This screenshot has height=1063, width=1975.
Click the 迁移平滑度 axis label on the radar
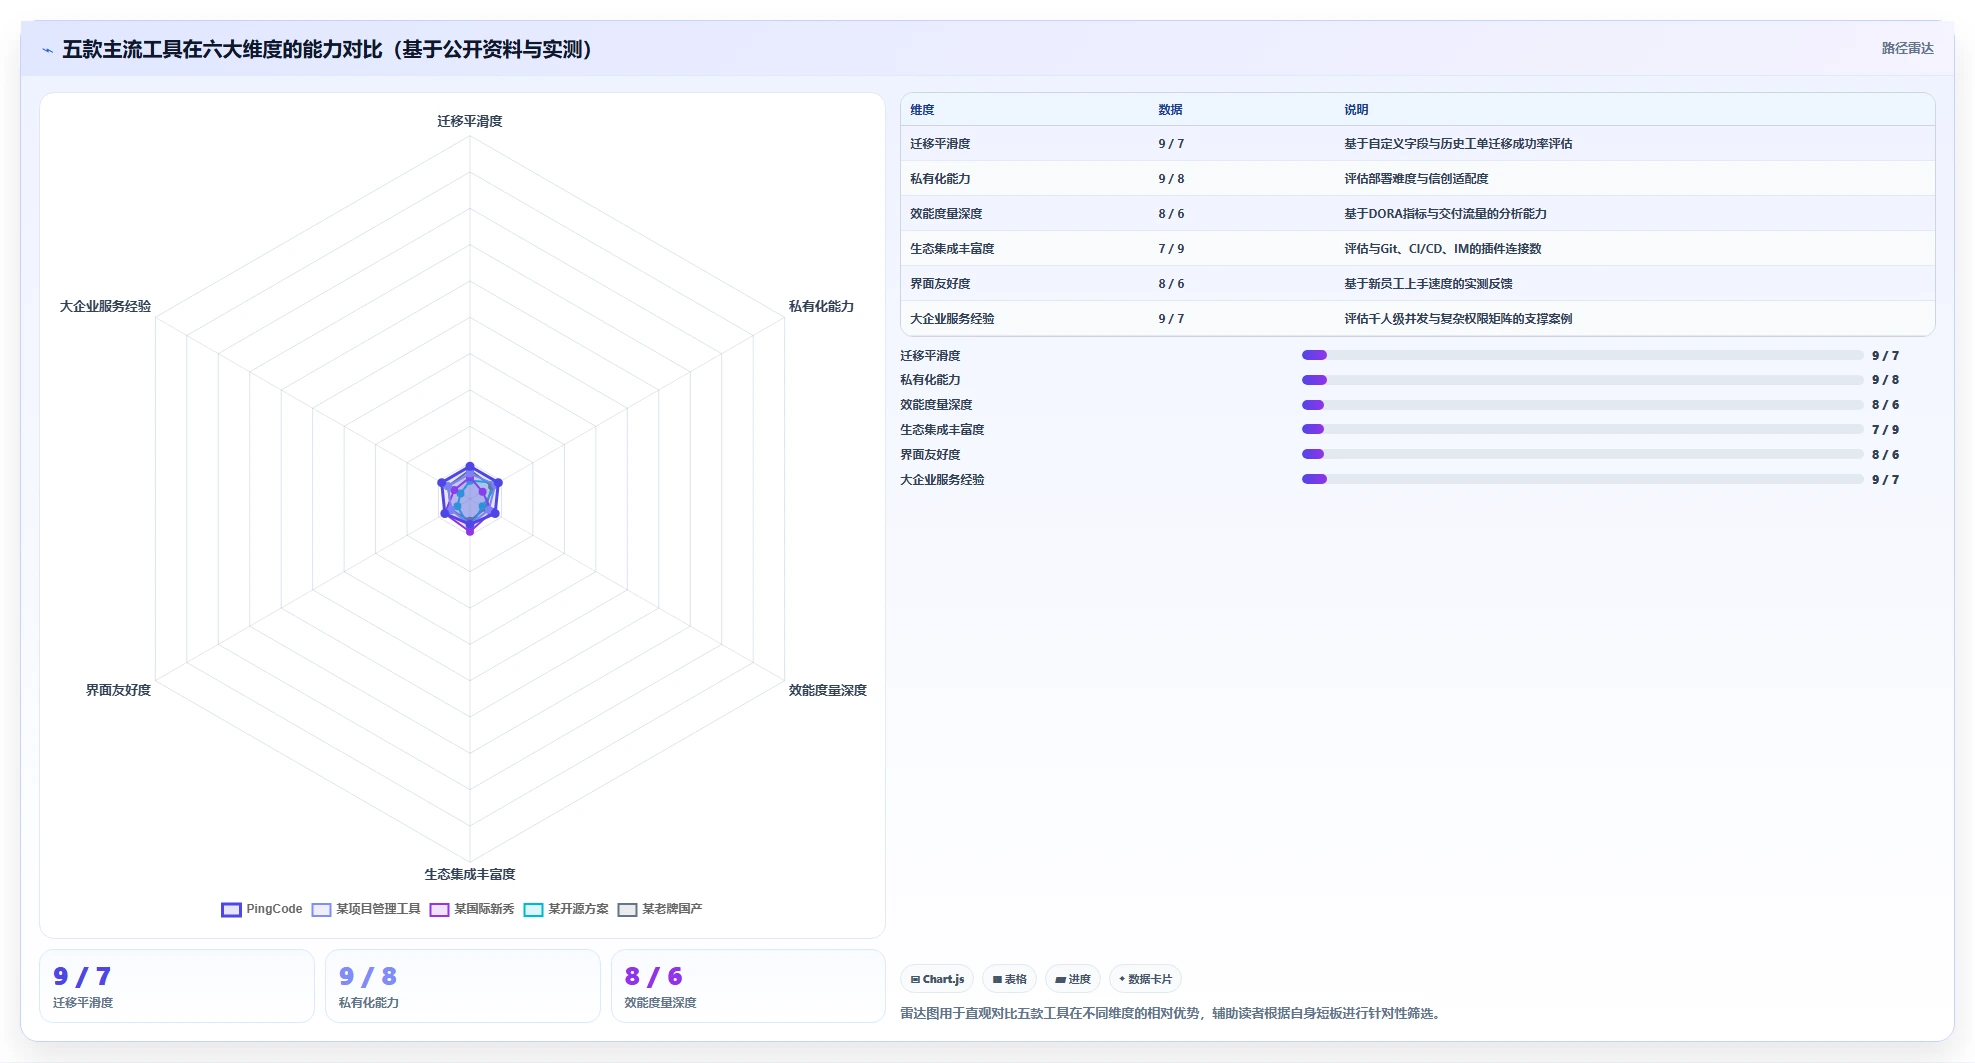pyautogui.click(x=470, y=121)
